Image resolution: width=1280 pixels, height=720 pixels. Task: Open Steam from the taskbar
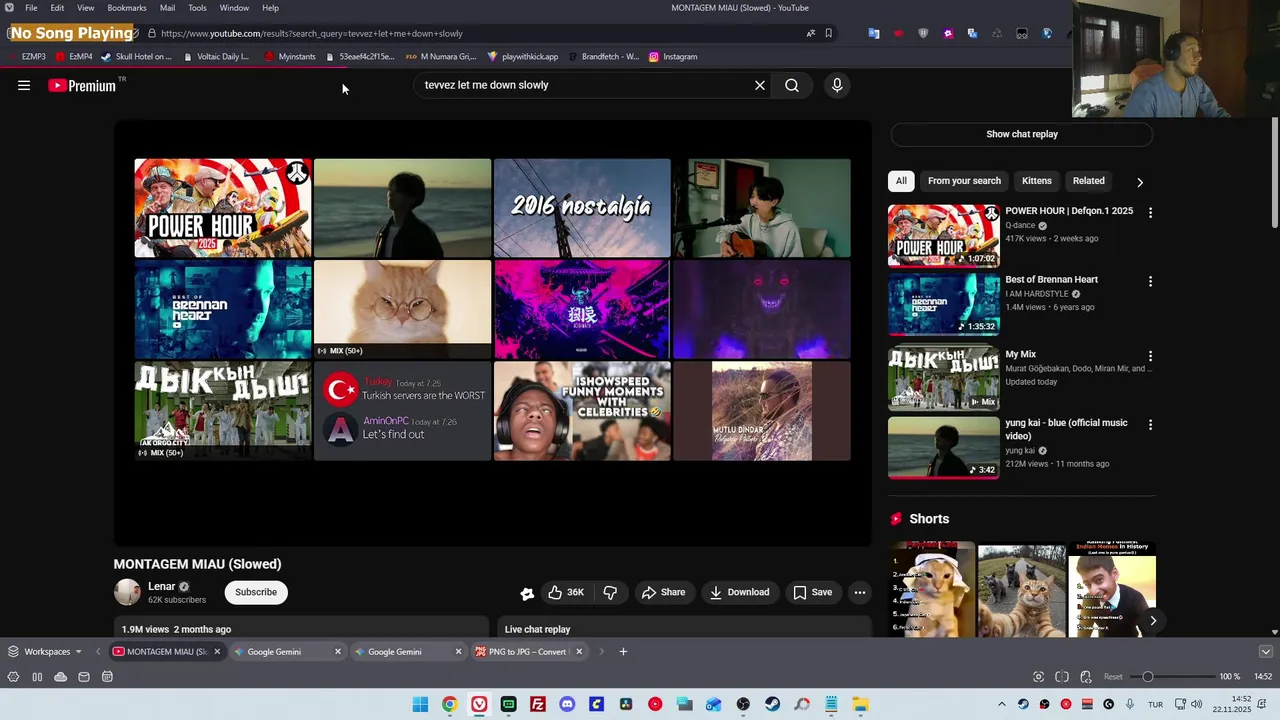click(x=772, y=705)
